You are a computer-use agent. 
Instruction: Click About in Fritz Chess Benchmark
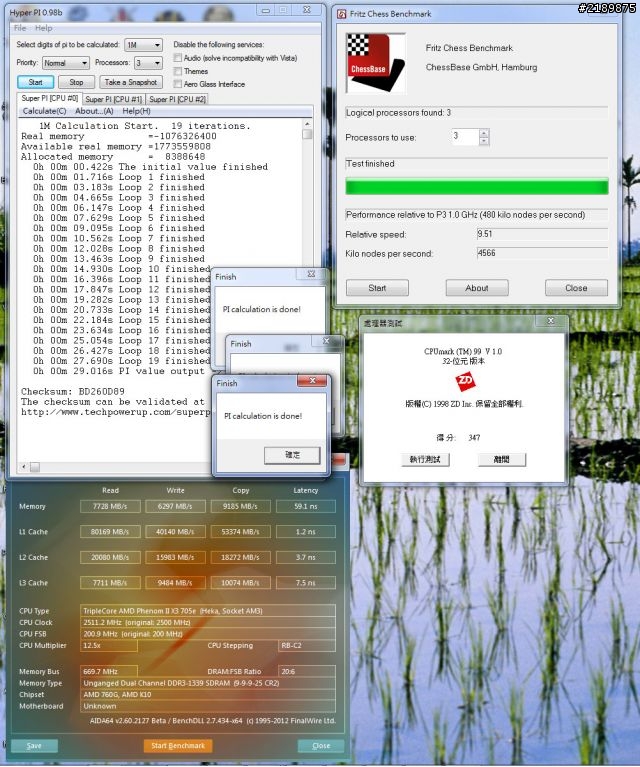[477, 288]
